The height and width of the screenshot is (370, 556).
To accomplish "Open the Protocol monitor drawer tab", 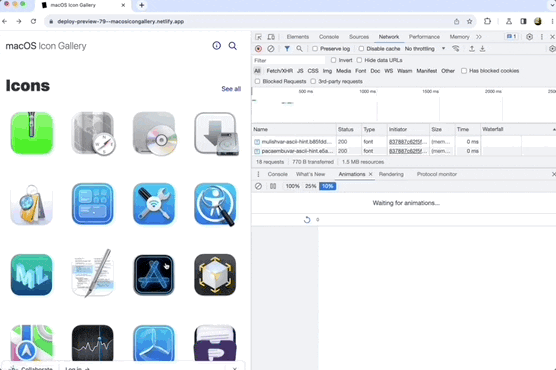I will 437,174.
